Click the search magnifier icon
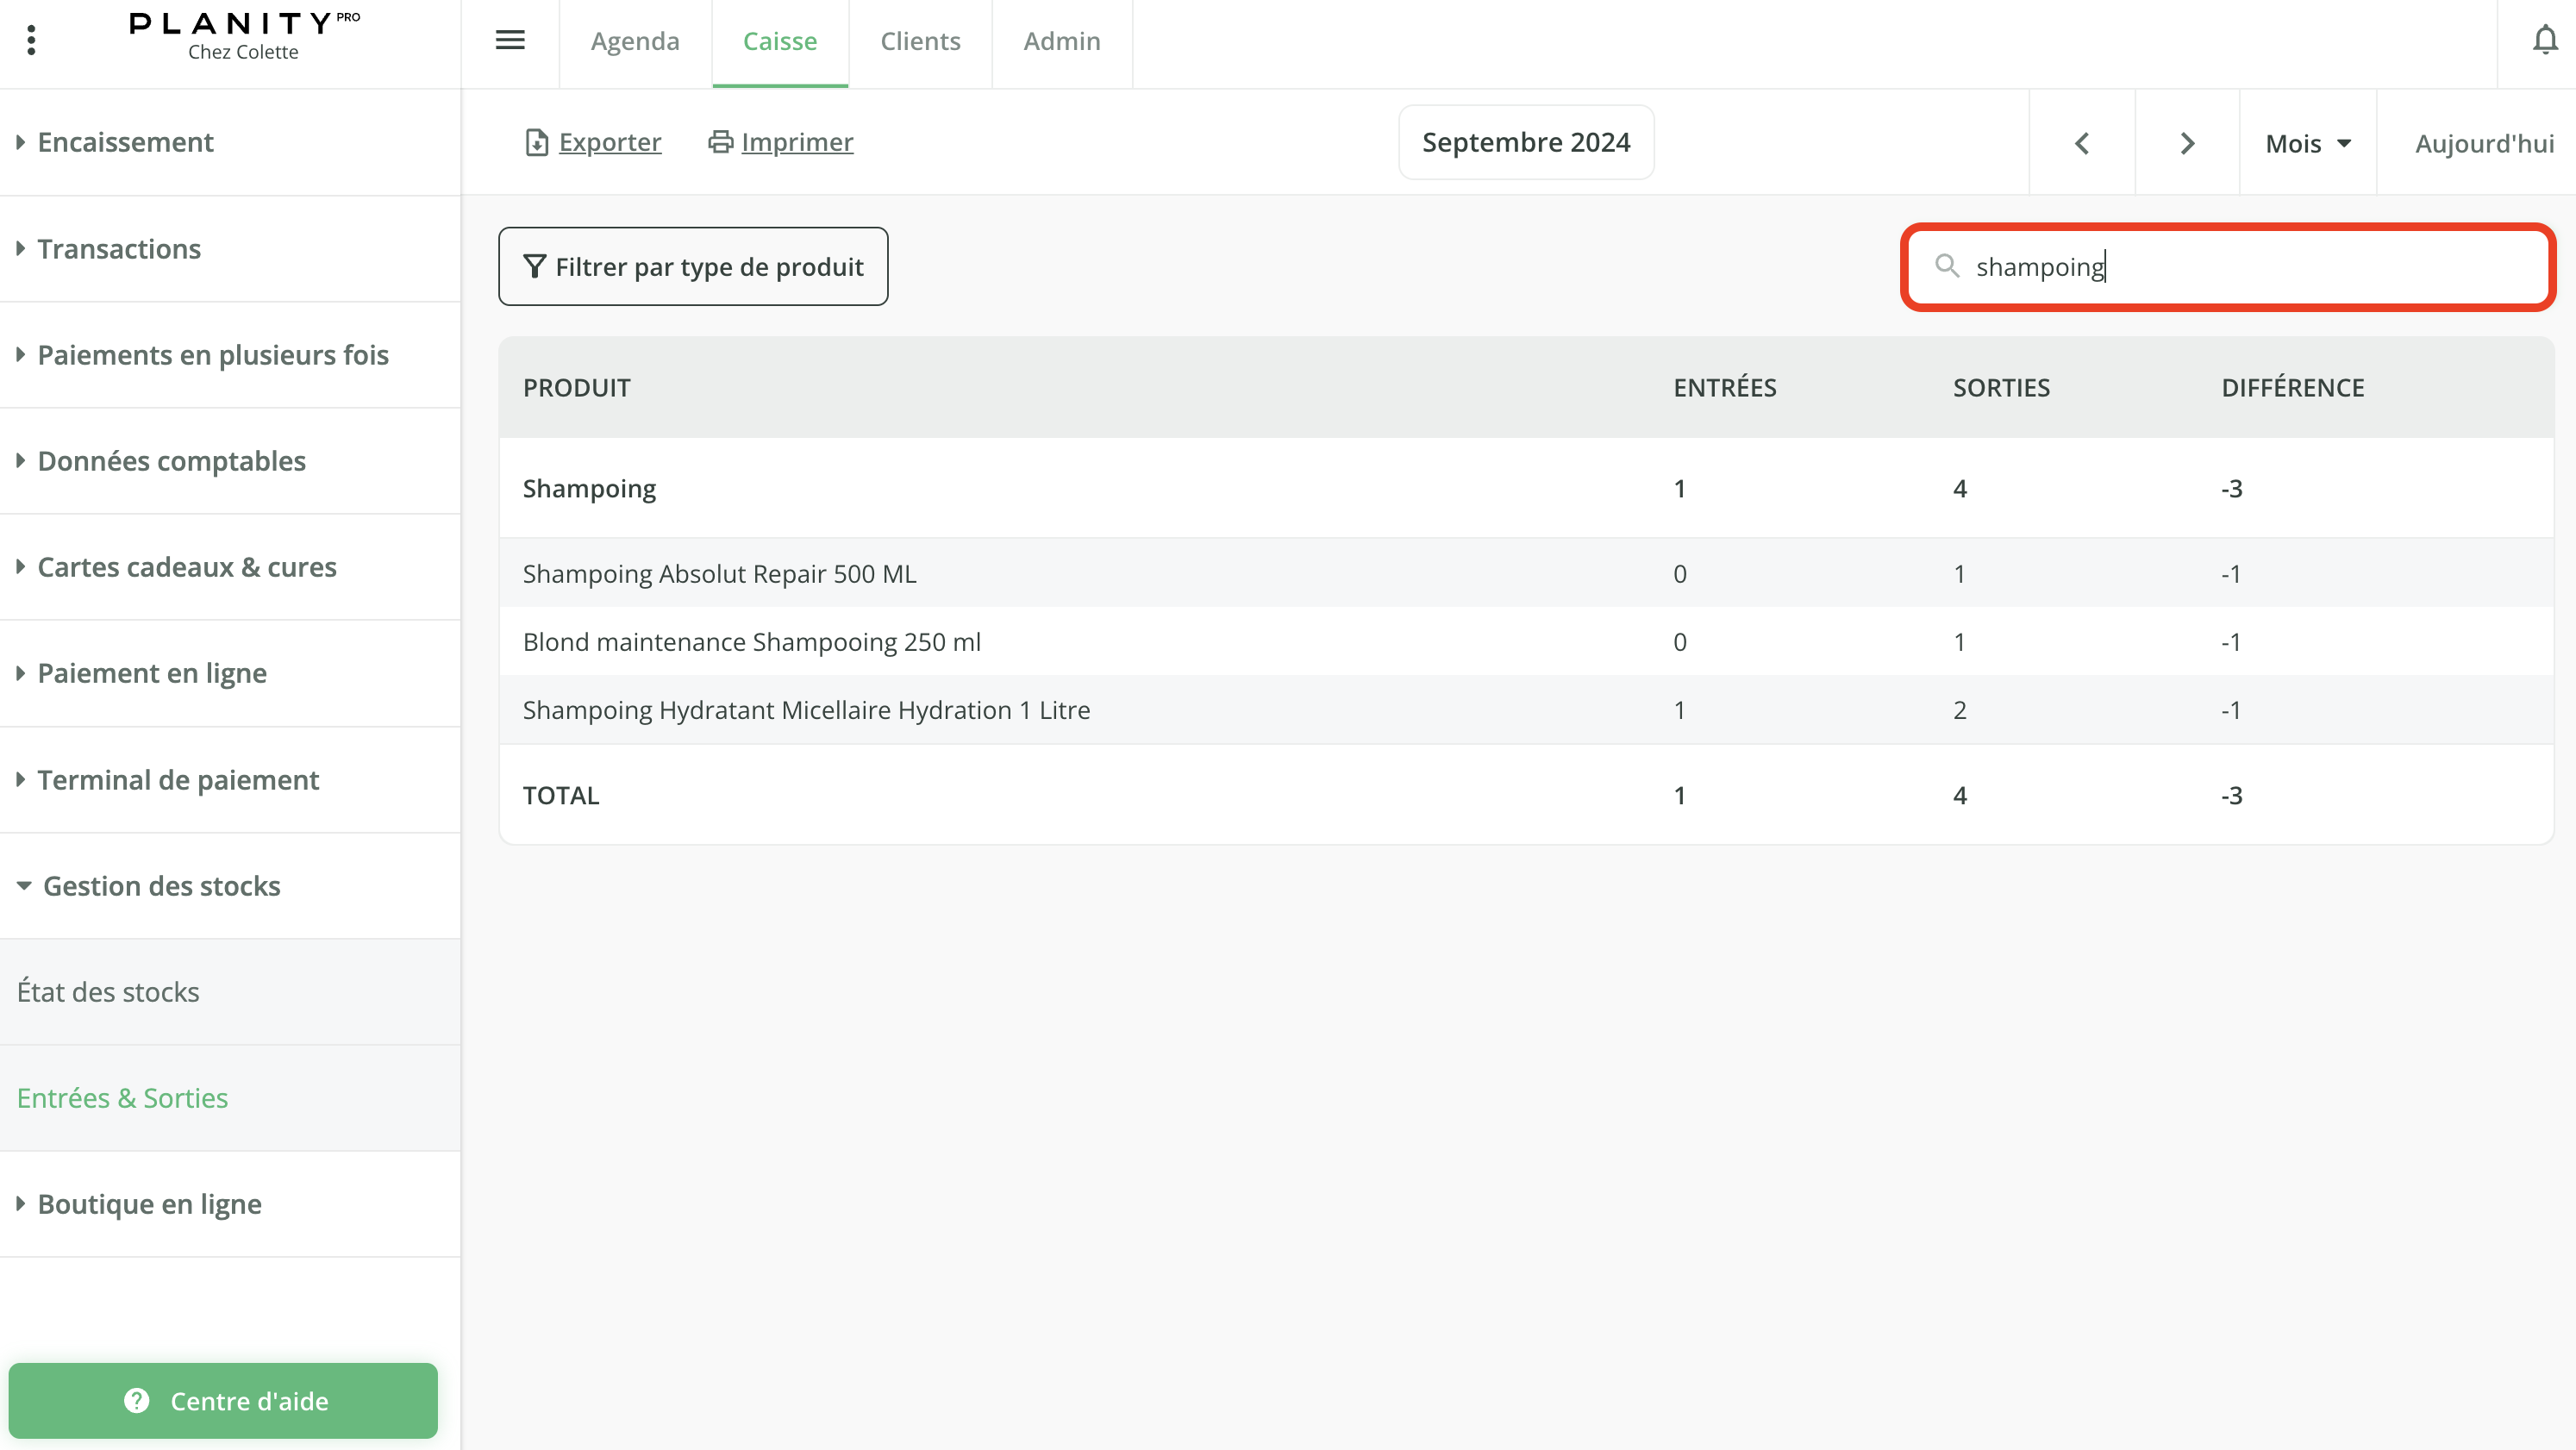 [1946, 266]
